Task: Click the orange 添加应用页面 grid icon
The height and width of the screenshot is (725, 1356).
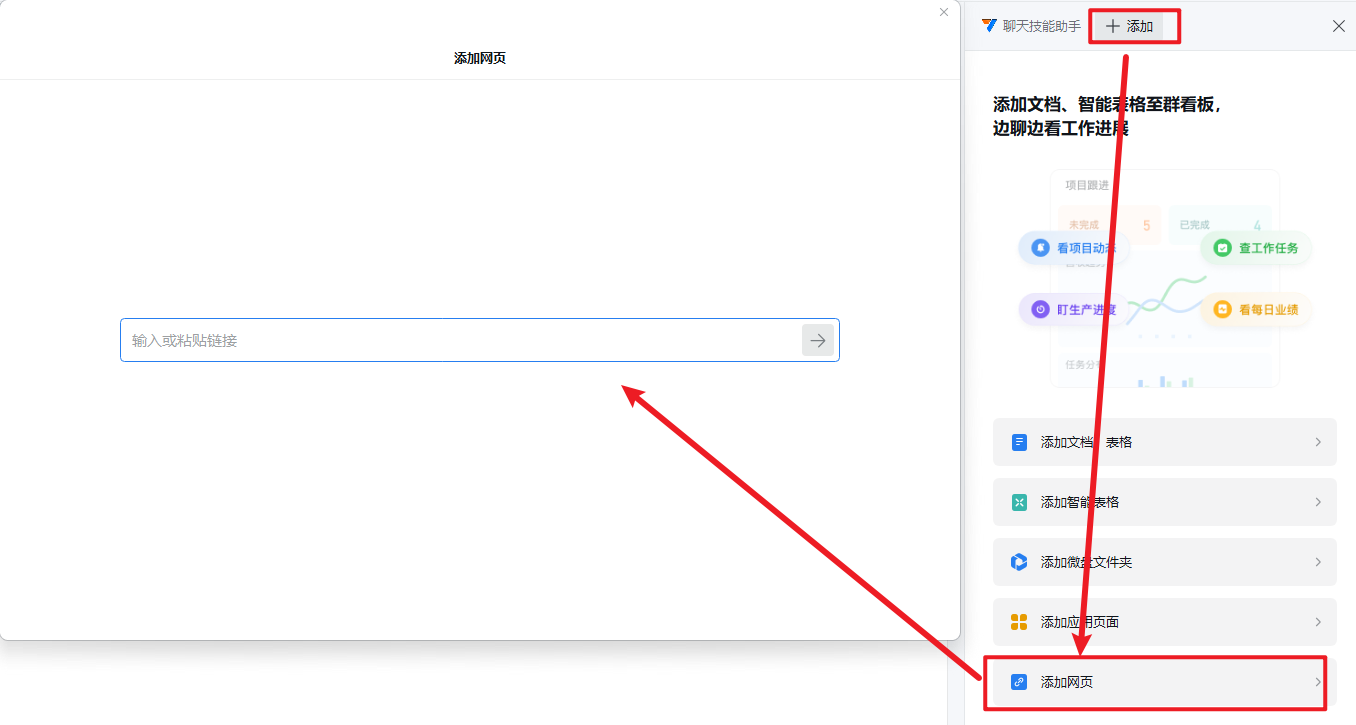Action: [x=1019, y=622]
